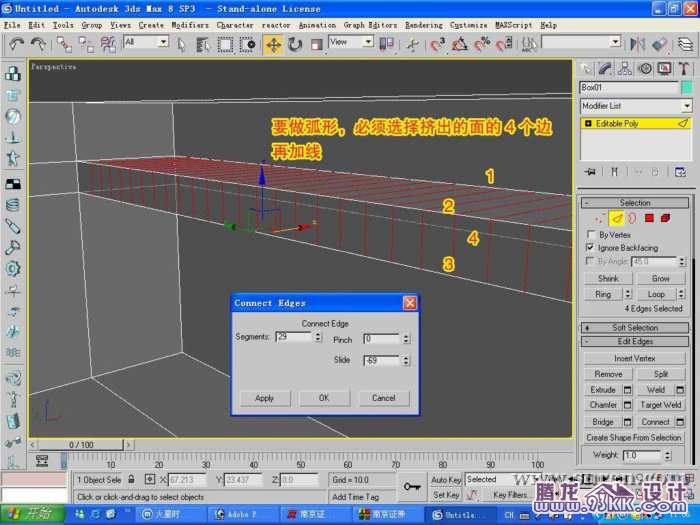Open the Customize menu
This screenshot has height=525, width=700.
point(468,25)
